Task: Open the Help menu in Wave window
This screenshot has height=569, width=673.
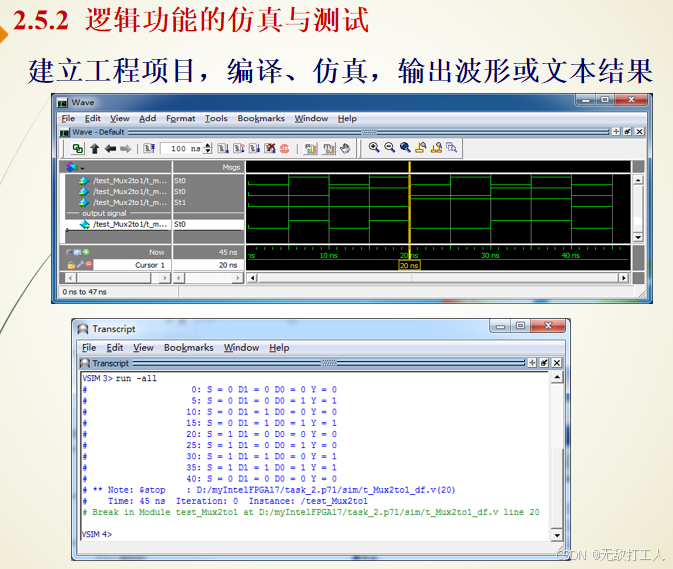Action: coord(347,118)
